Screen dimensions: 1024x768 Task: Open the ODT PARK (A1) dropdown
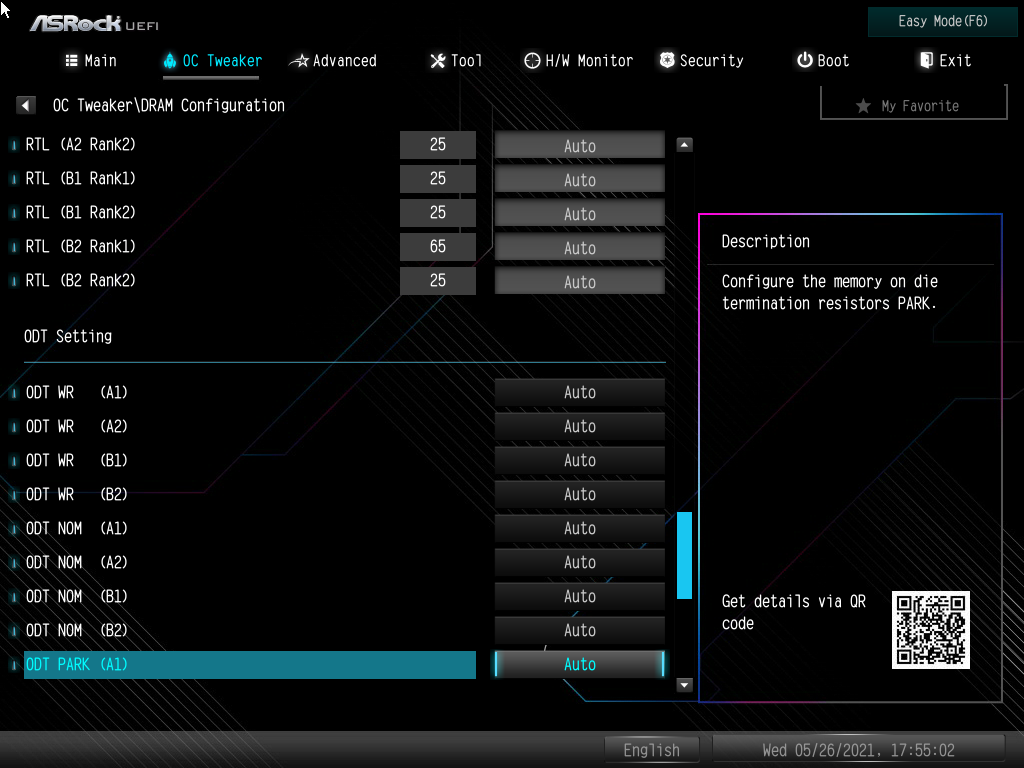(x=579, y=664)
